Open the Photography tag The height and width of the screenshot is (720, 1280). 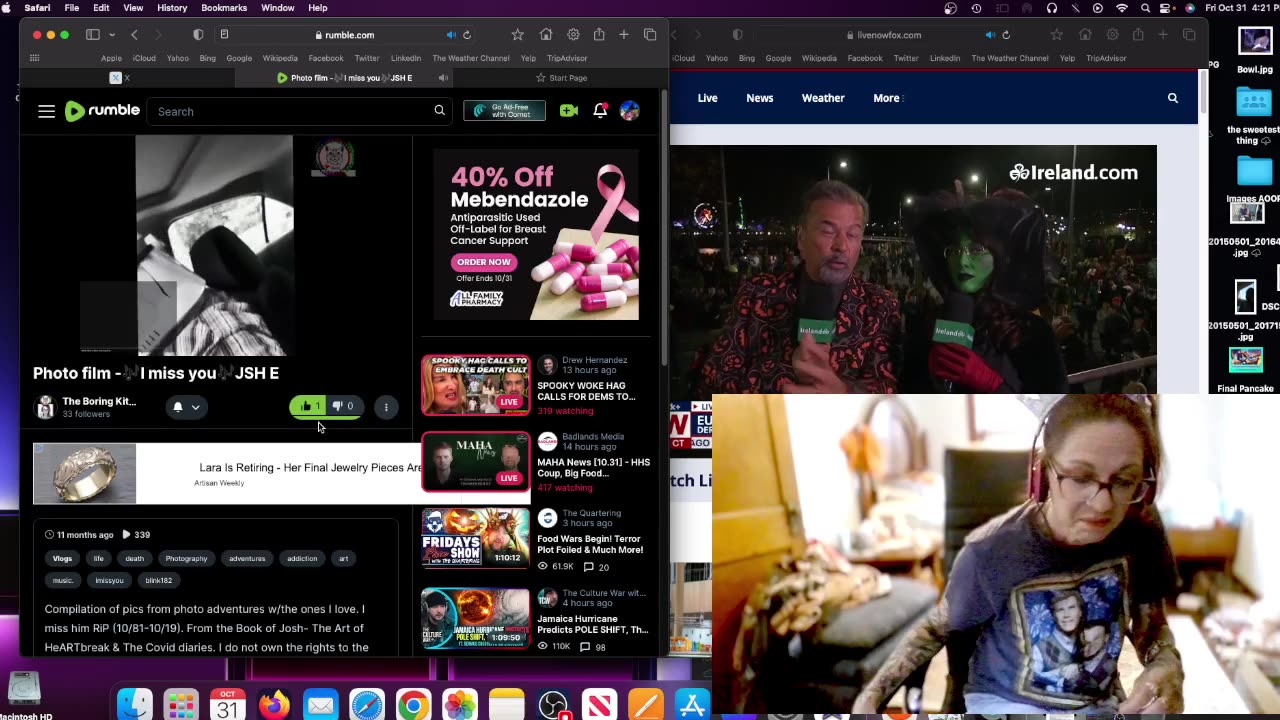(x=186, y=559)
